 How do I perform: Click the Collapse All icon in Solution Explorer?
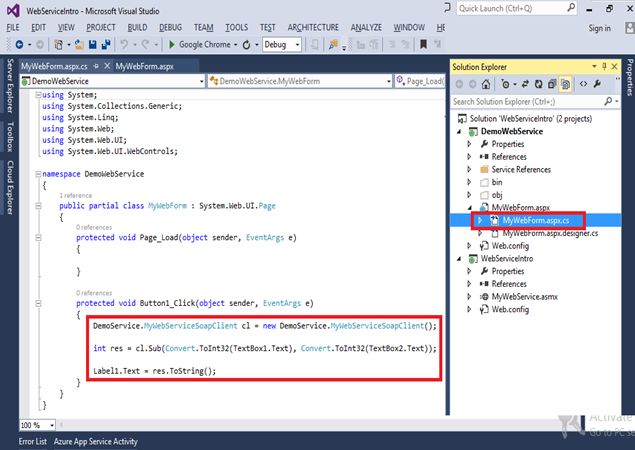pos(552,84)
